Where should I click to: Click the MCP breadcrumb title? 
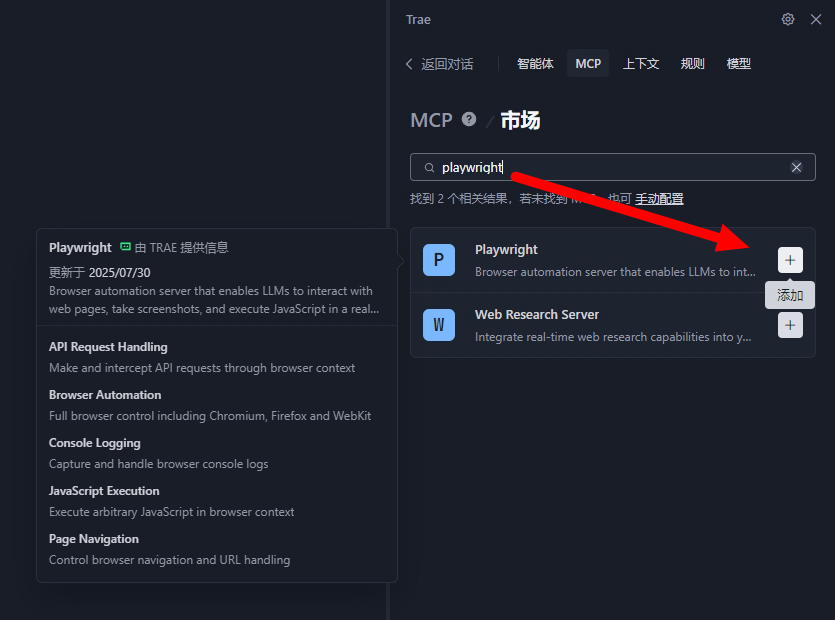(431, 120)
